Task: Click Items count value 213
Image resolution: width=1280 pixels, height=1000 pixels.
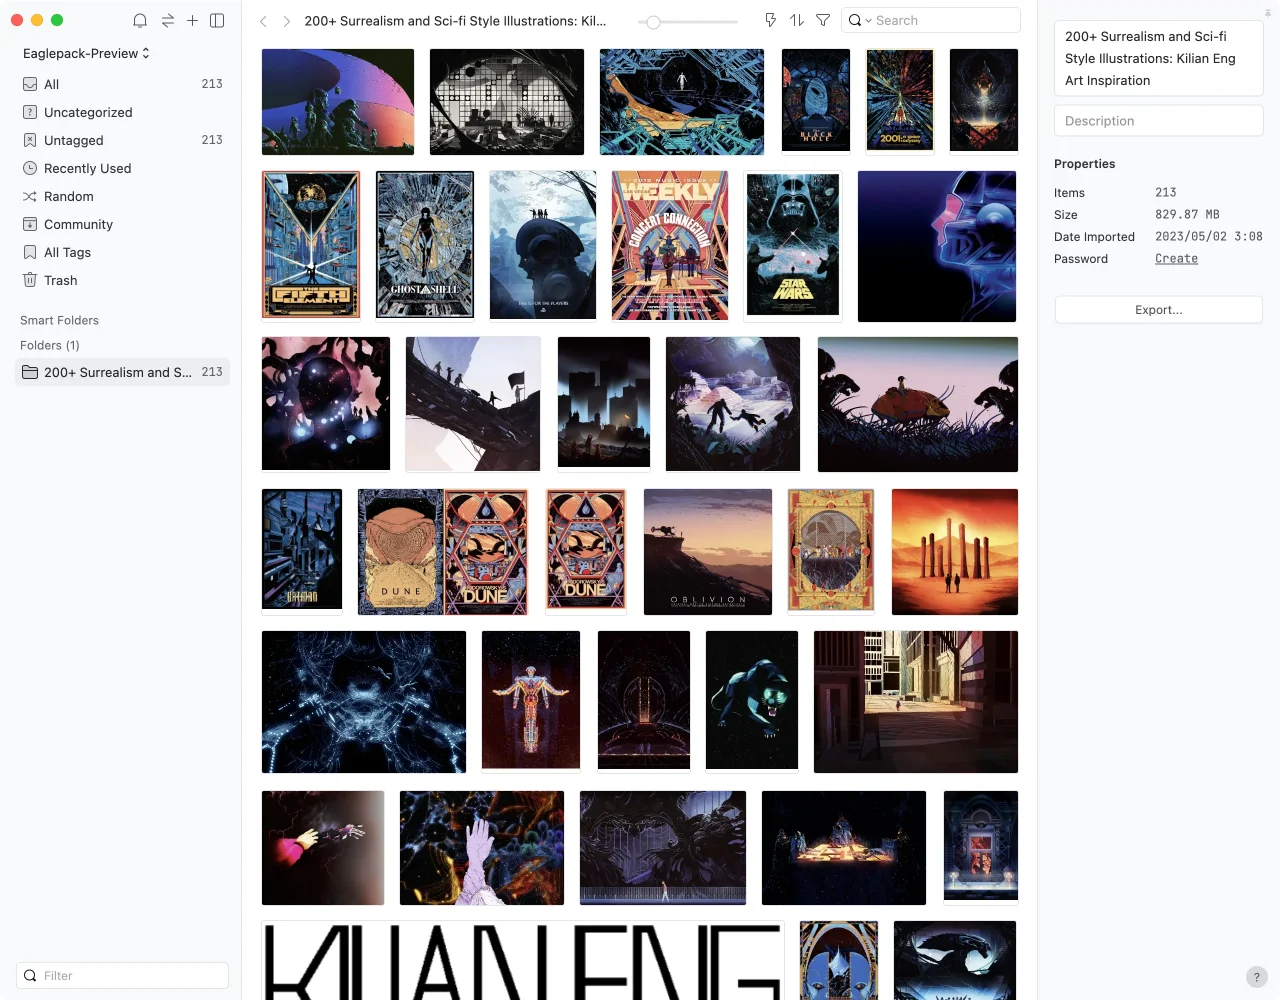Action: point(1166,192)
